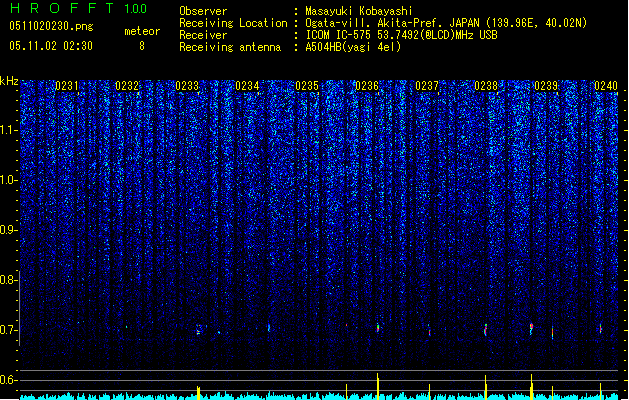Click the 0.6 kHz axis label
Viewport: 629px width, 400px height.
point(8,380)
